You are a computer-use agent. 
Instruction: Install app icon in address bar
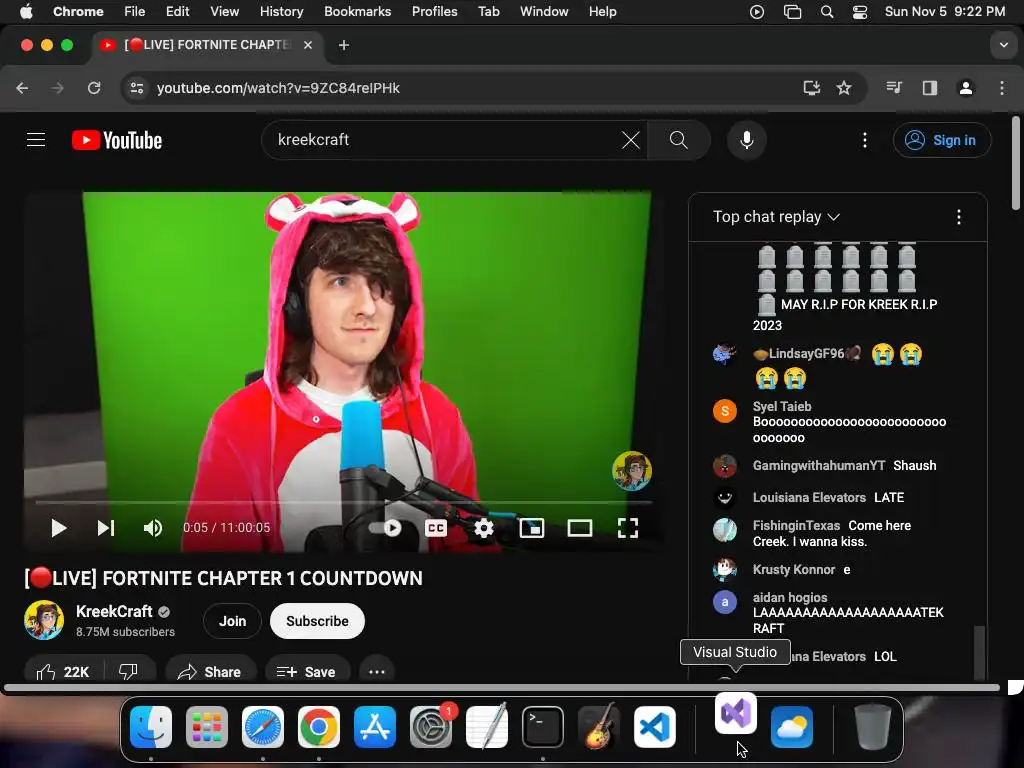pyautogui.click(x=811, y=88)
